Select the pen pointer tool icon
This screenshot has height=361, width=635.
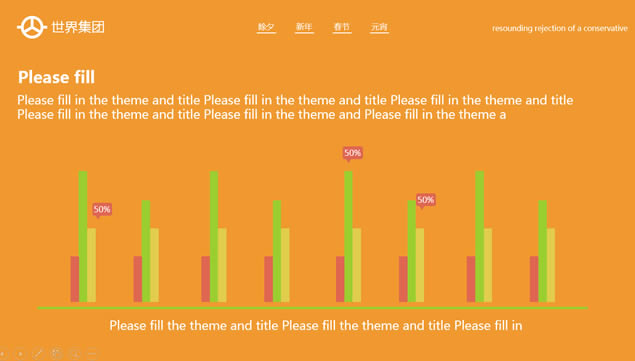38,354
